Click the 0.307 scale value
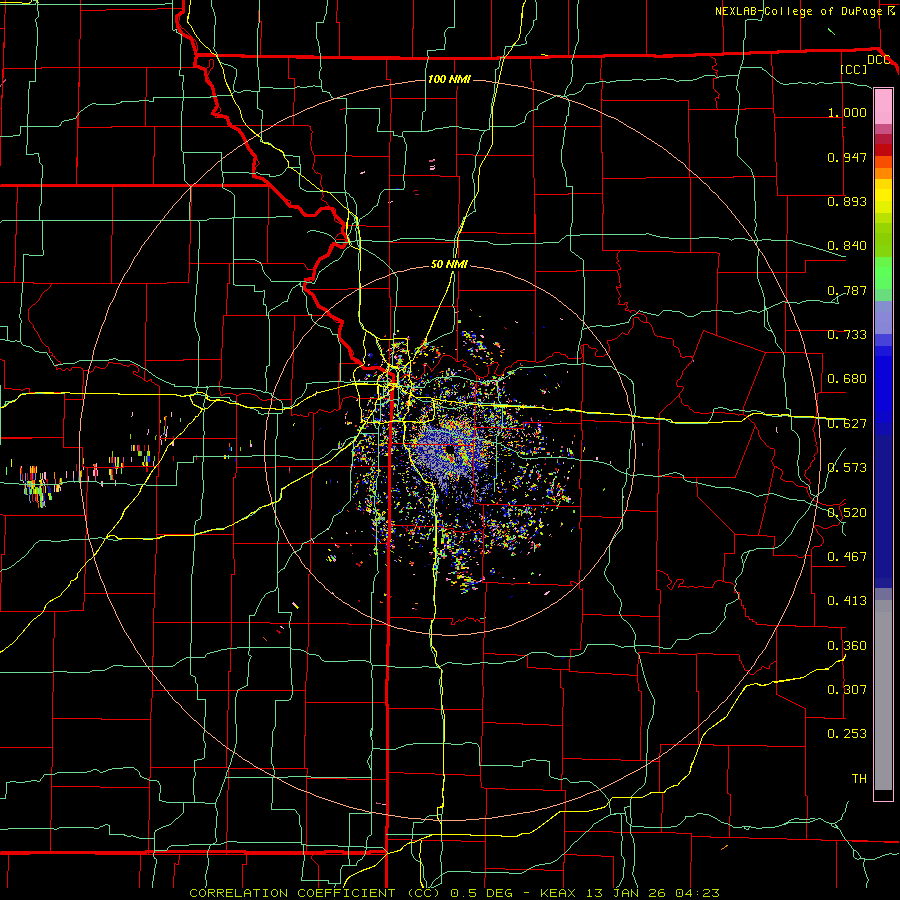This screenshot has height=900, width=900. tap(847, 690)
